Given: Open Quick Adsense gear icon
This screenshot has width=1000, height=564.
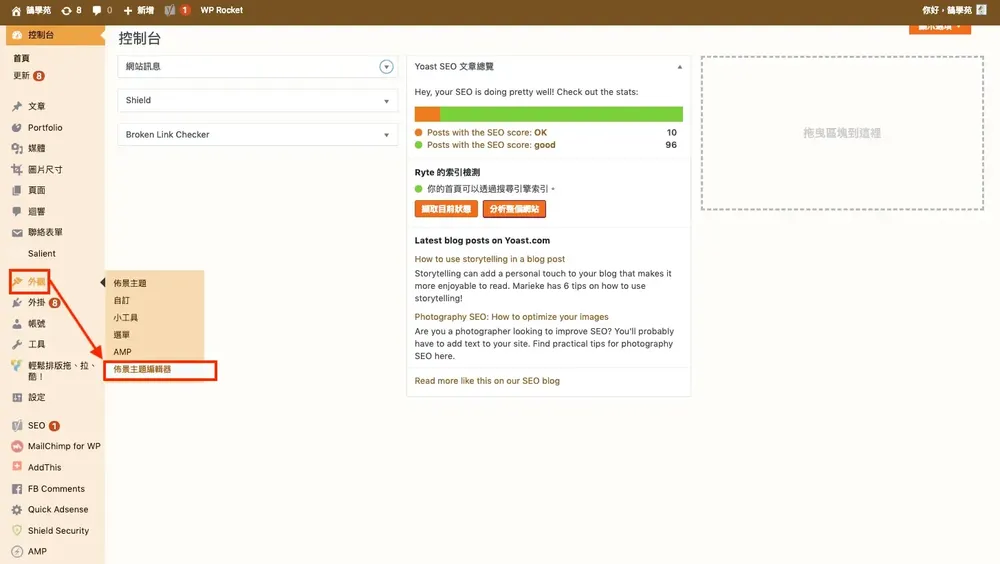Looking at the screenshot, I should tap(17, 509).
